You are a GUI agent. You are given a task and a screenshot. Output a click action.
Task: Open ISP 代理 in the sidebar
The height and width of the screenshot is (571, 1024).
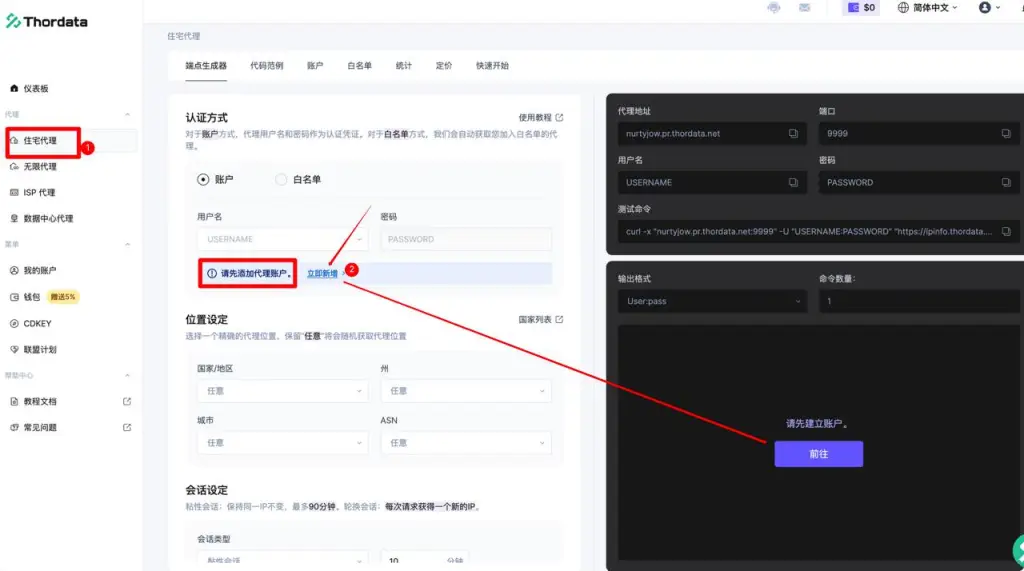pos(33,193)
